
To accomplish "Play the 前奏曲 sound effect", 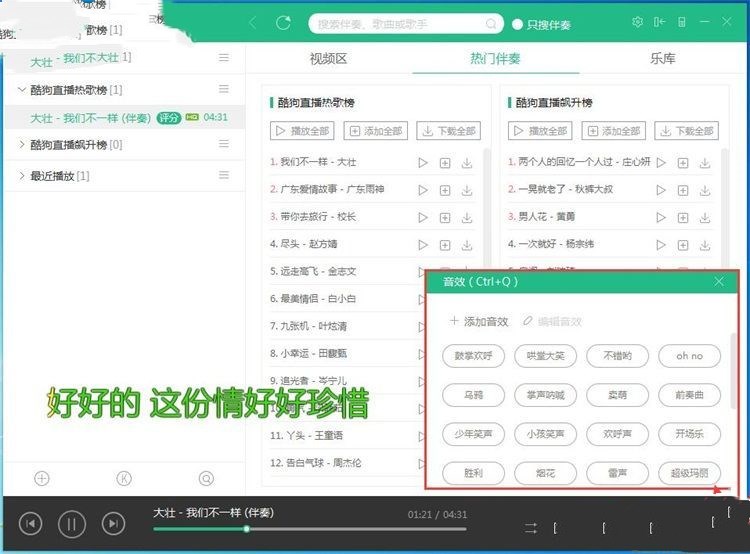I will pos(689,395).
